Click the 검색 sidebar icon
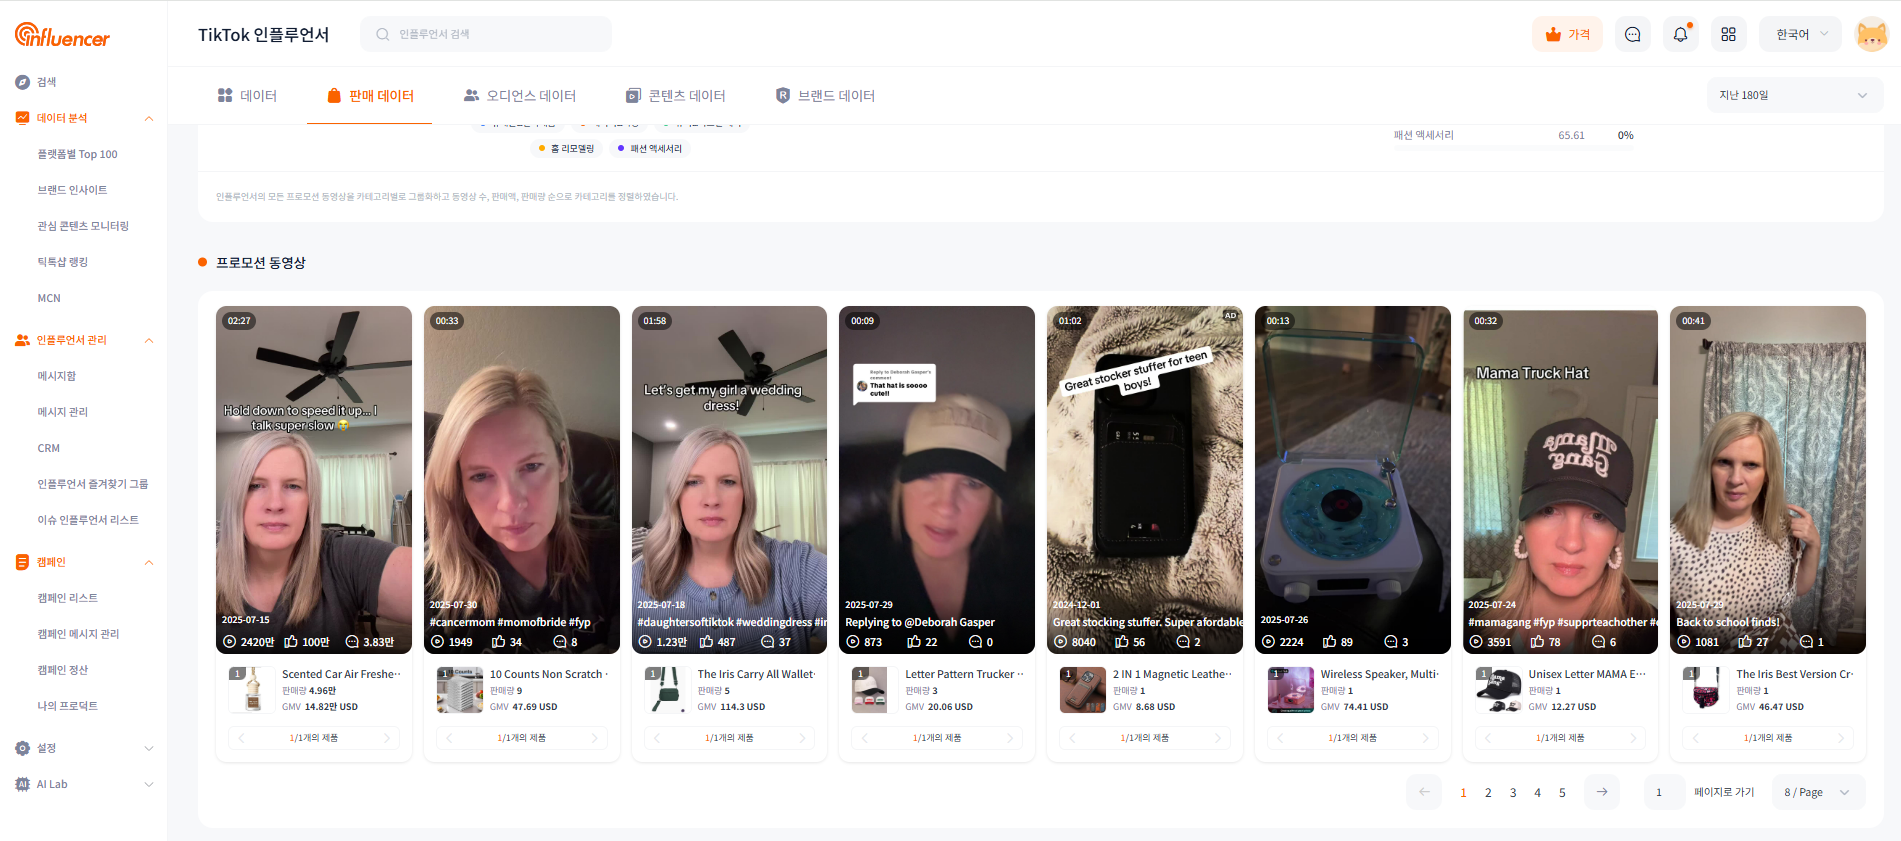This screenshot has width=1901, height=841. tap(23, 82)
